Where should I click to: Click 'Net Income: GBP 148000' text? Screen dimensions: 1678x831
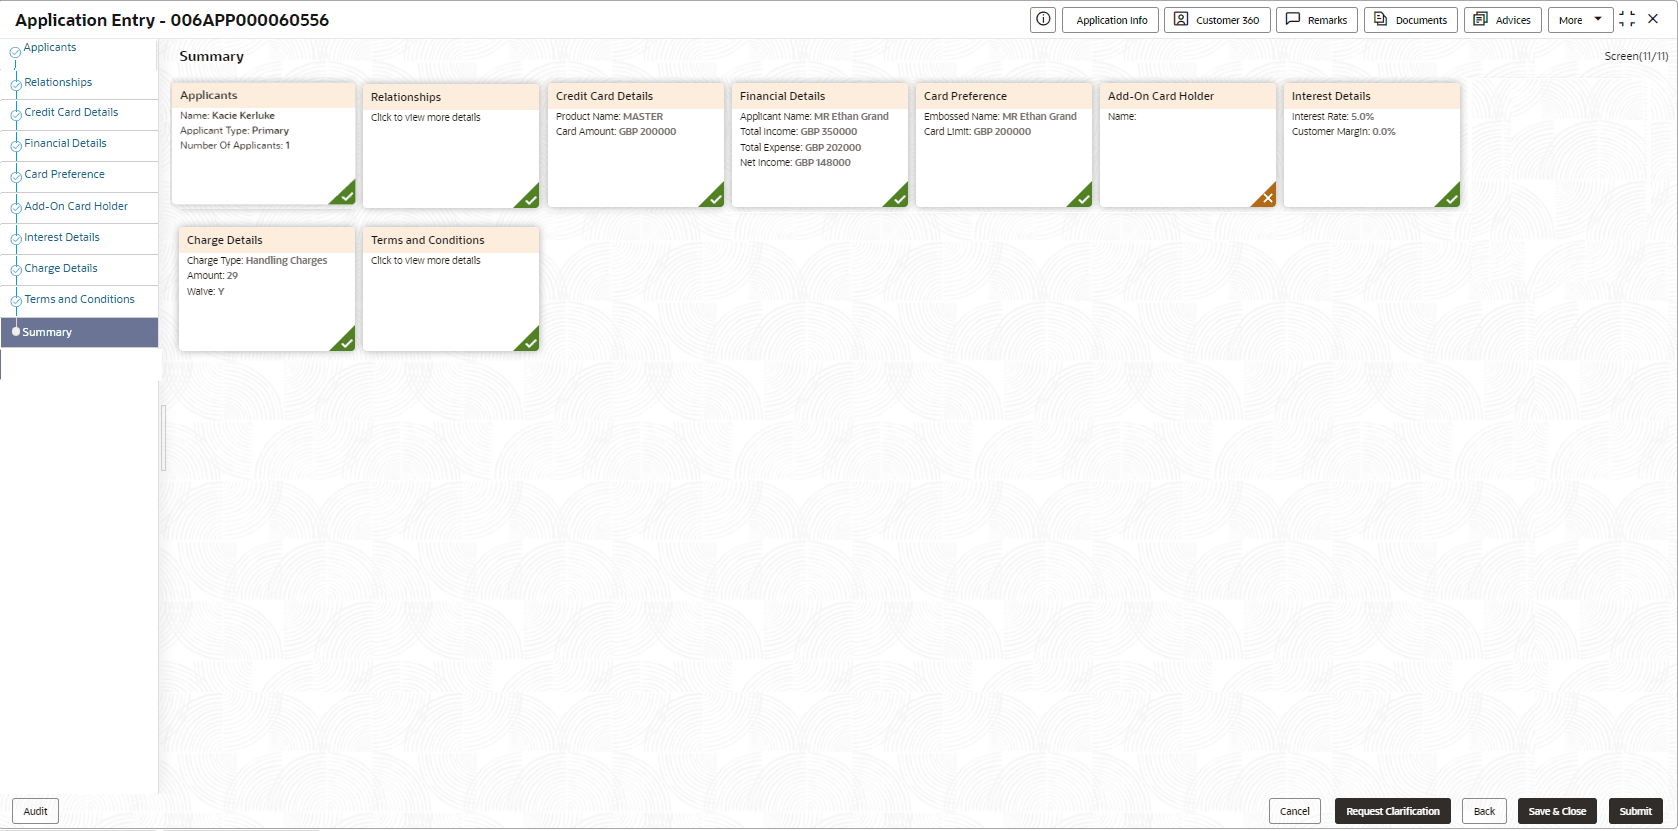point(795,162)
